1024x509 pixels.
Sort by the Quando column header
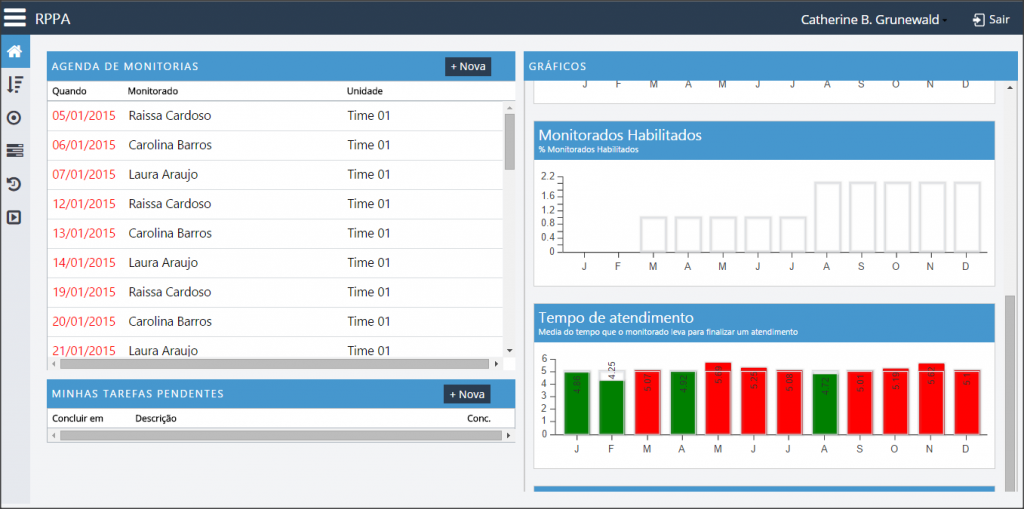tap(69, 91)
